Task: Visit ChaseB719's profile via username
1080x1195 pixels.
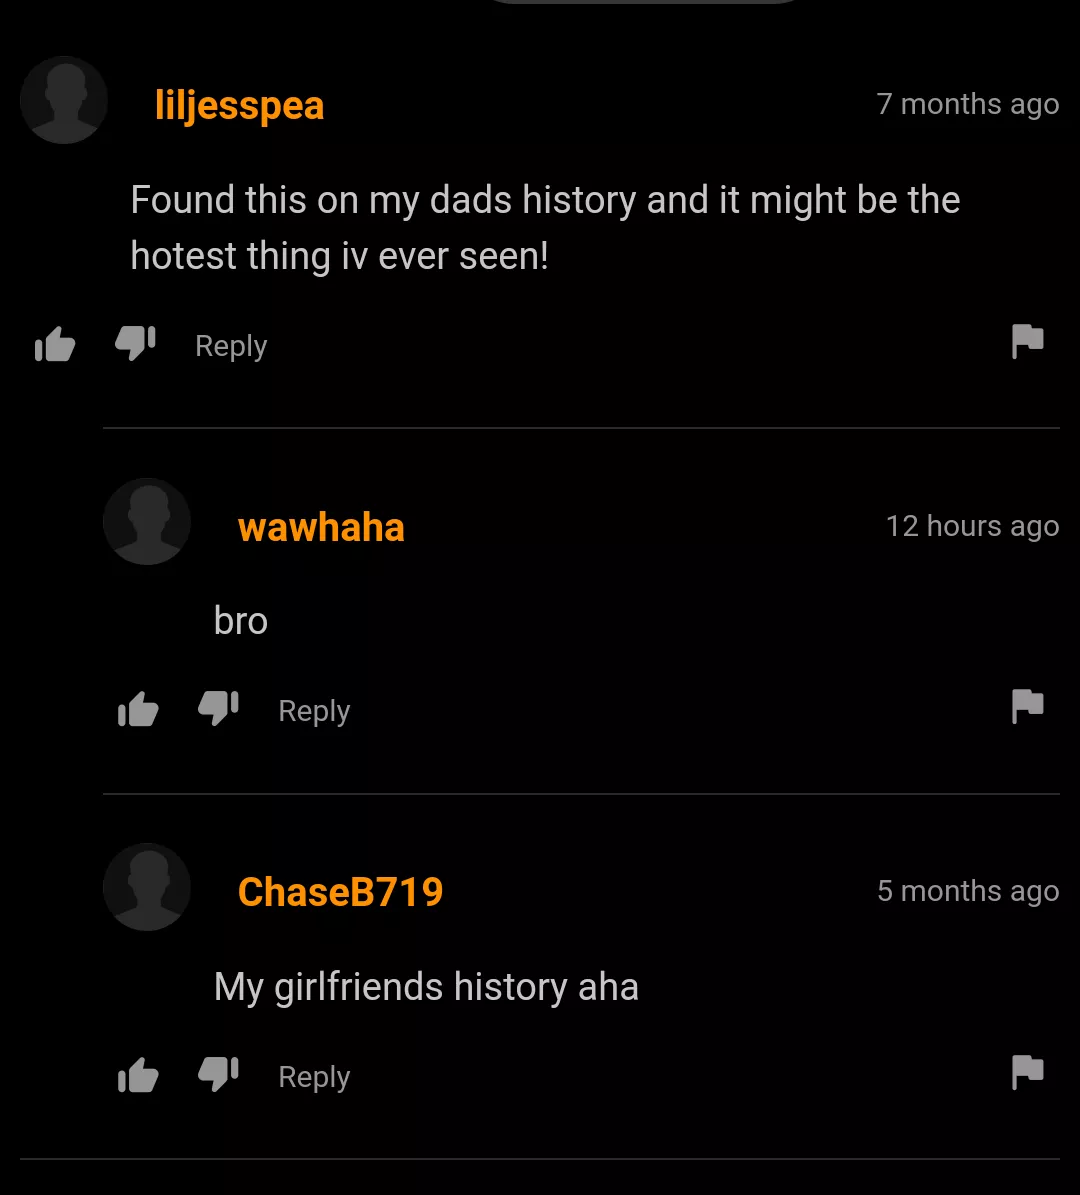Action: (340, 892)
